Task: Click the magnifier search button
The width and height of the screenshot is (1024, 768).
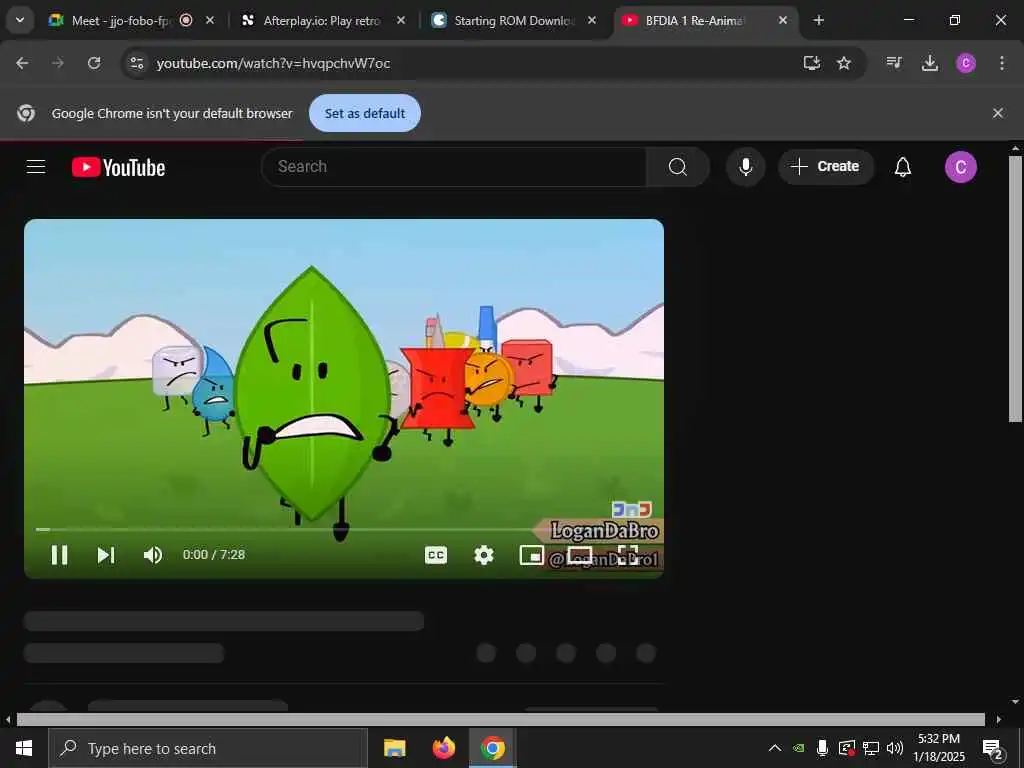Action: [x=678, y=167]
